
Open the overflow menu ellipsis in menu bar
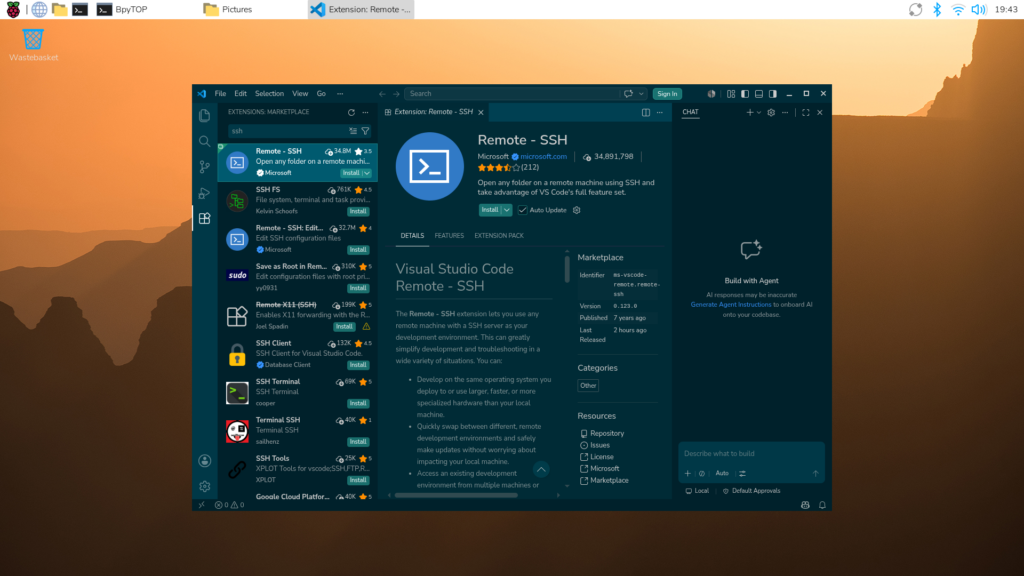(340, 94)
